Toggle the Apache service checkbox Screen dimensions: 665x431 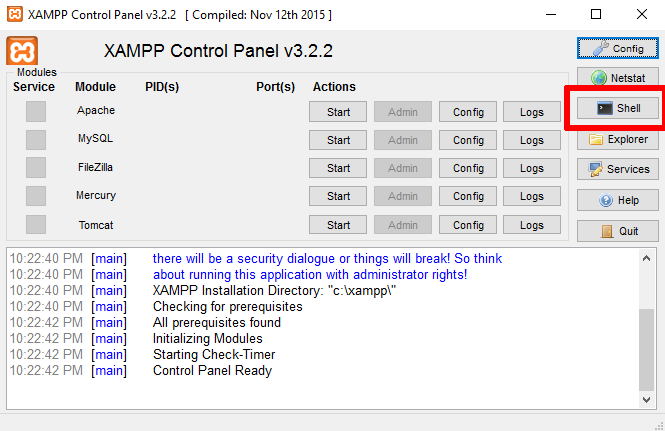[x=36, y=112]
